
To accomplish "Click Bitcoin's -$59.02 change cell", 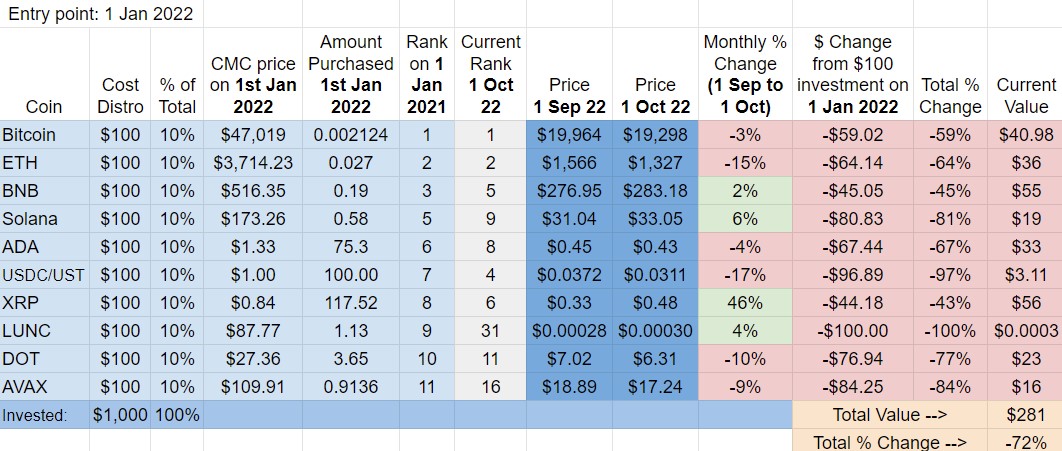I will [853, 135].
